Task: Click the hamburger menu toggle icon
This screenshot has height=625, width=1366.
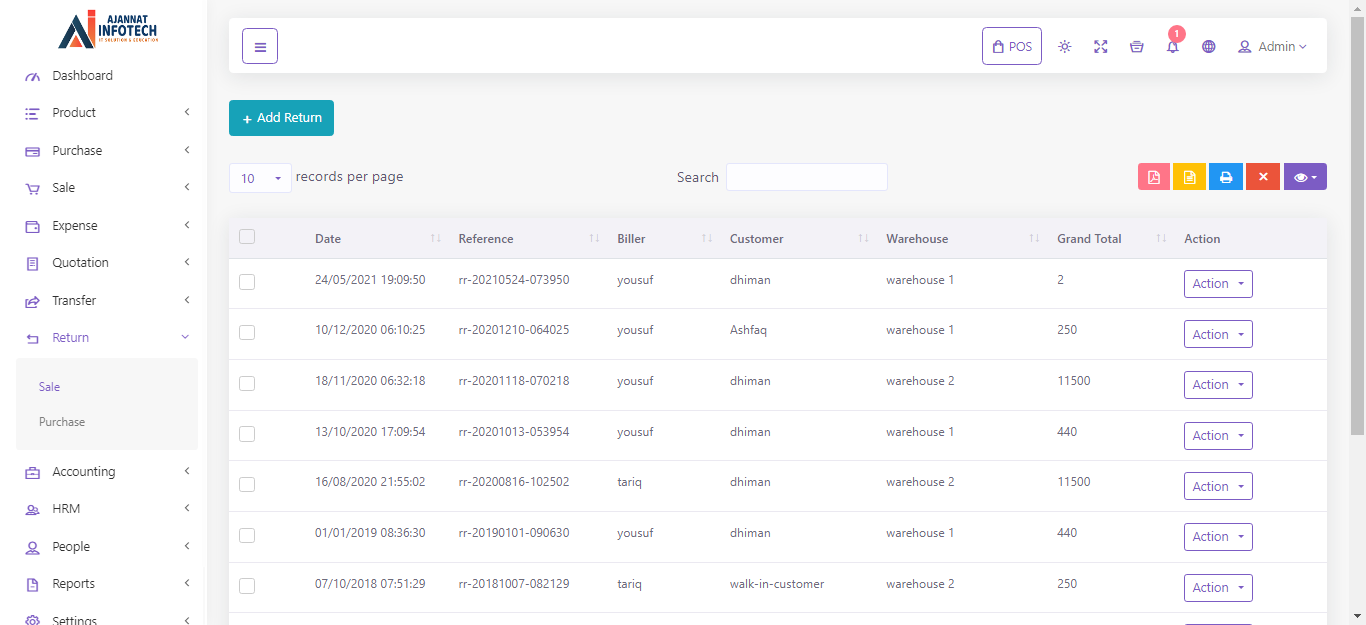Action: pos(260,46)
